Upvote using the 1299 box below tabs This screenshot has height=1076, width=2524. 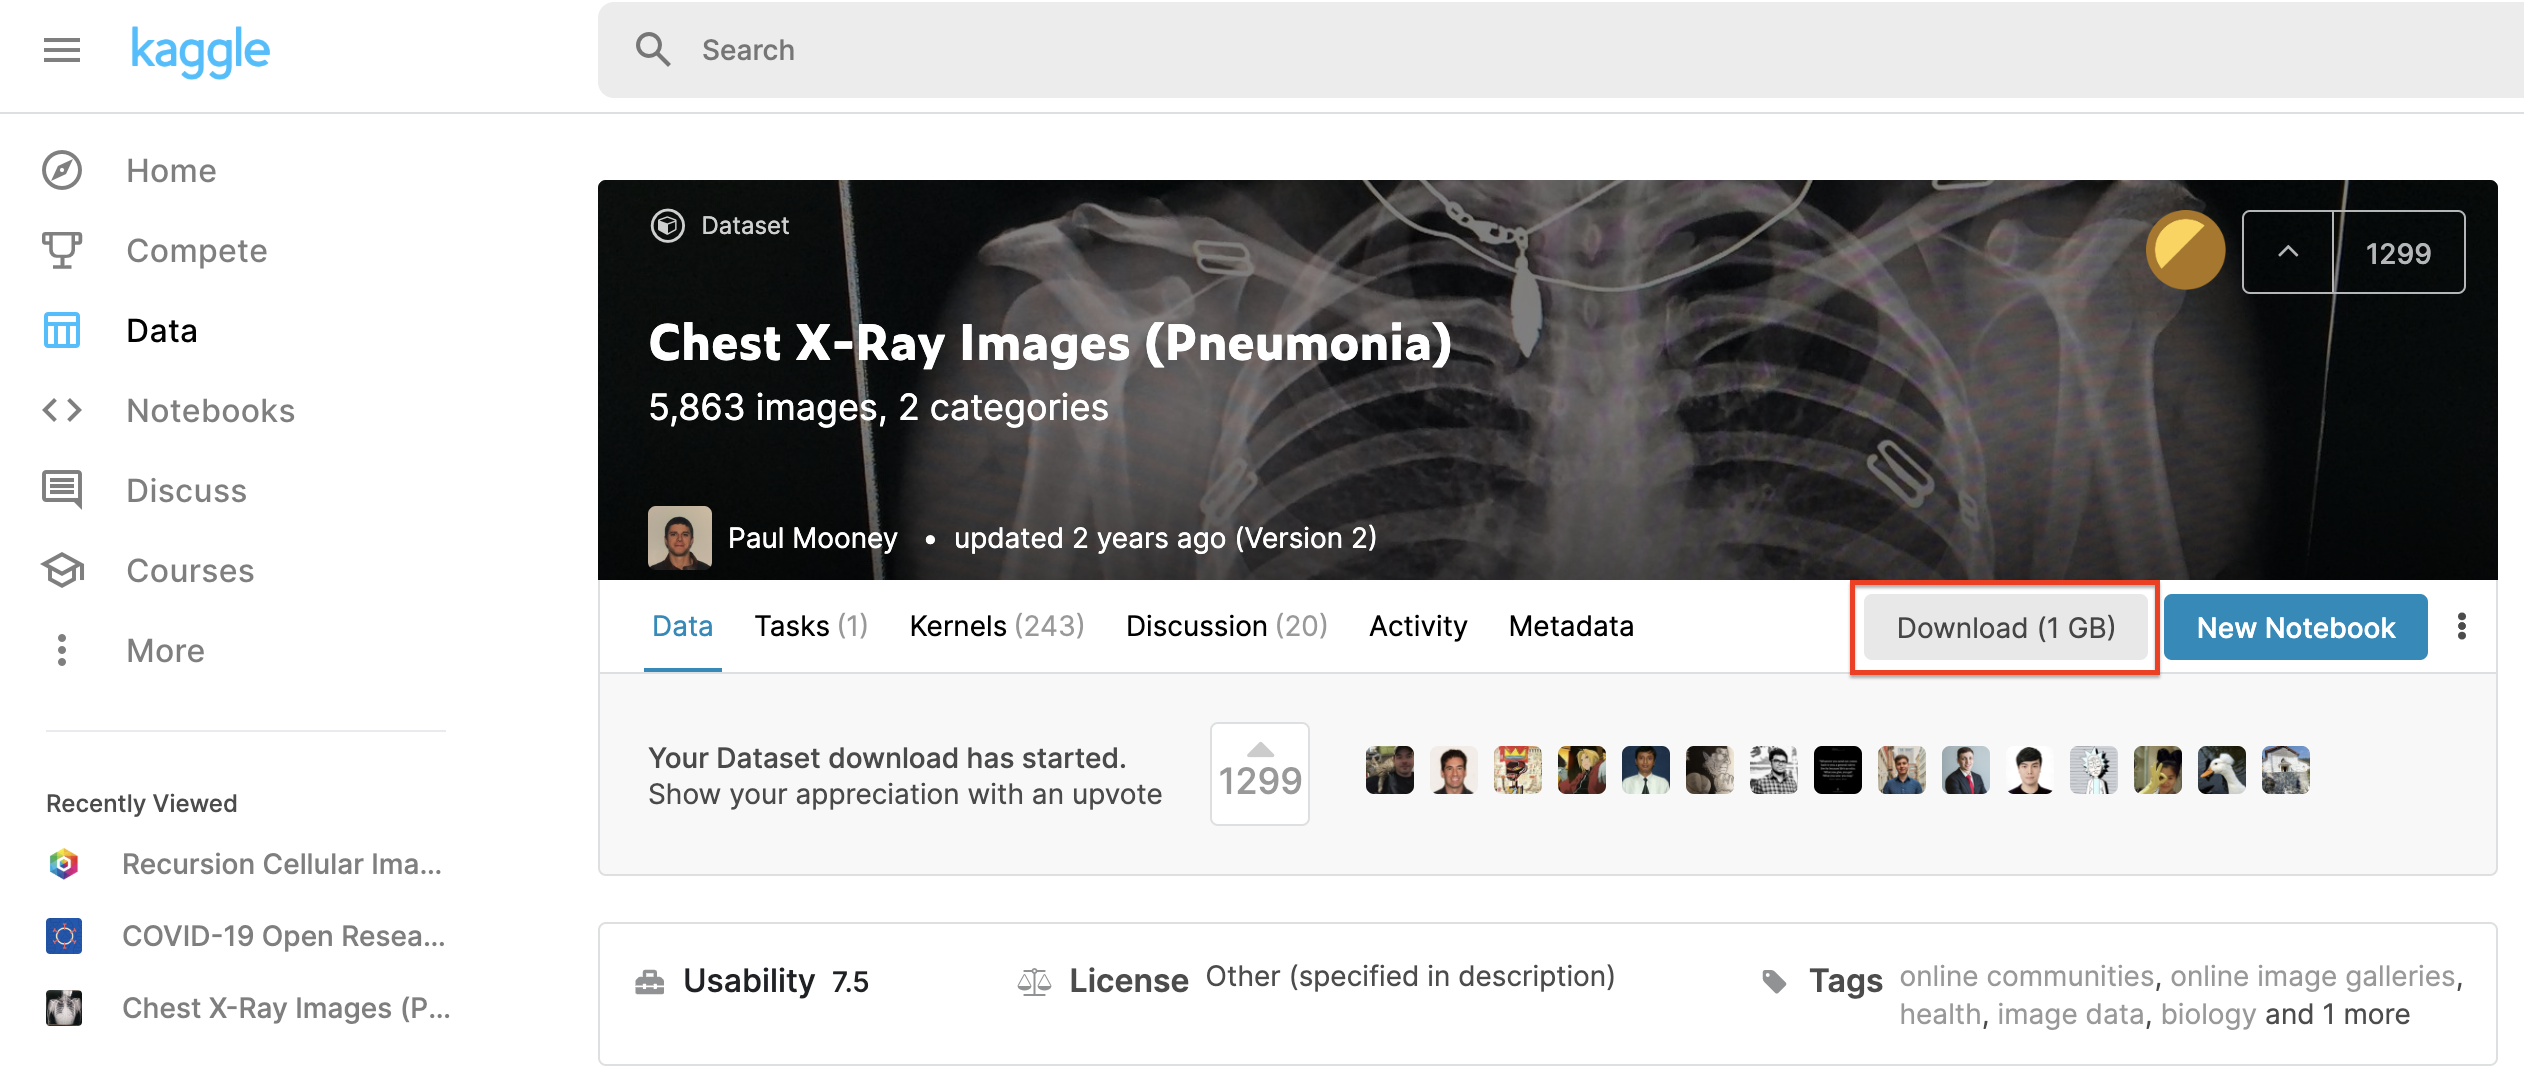1259,773
